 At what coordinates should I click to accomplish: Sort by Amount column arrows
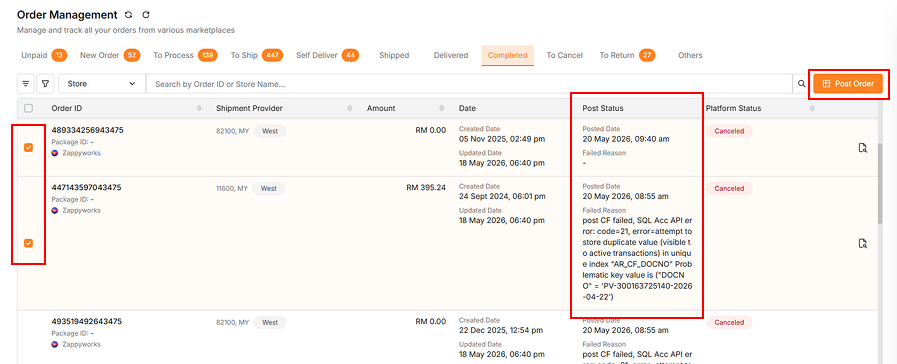[442, 108]
